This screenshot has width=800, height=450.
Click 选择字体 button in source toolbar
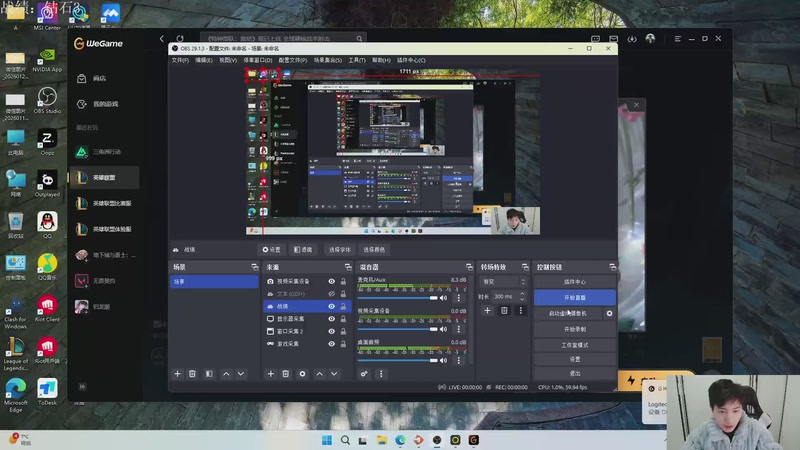pyautogui.click(x=339, y=249)
